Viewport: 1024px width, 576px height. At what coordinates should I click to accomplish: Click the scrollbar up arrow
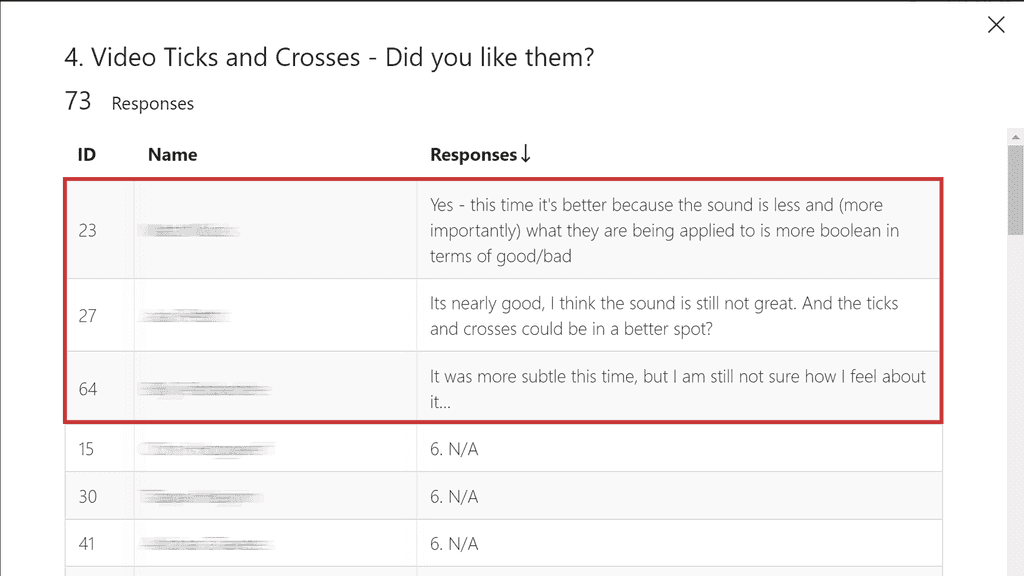1015,135
